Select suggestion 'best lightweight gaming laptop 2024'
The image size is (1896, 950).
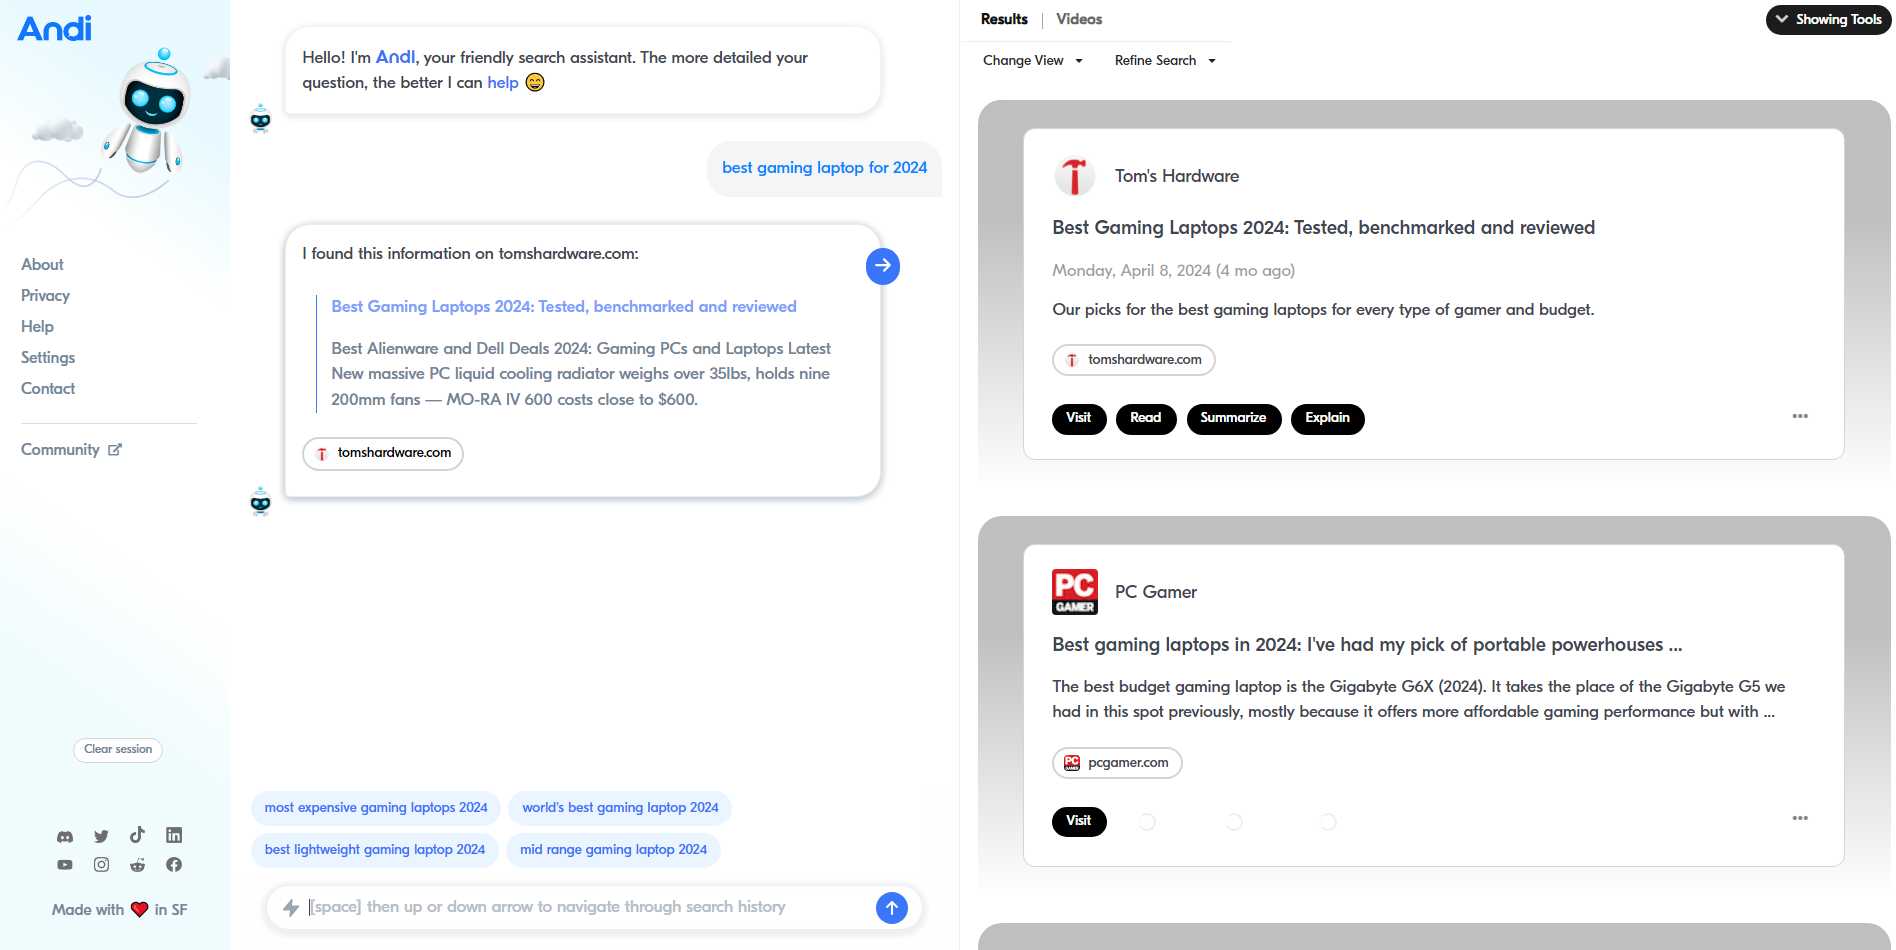(x=375, y=850)
